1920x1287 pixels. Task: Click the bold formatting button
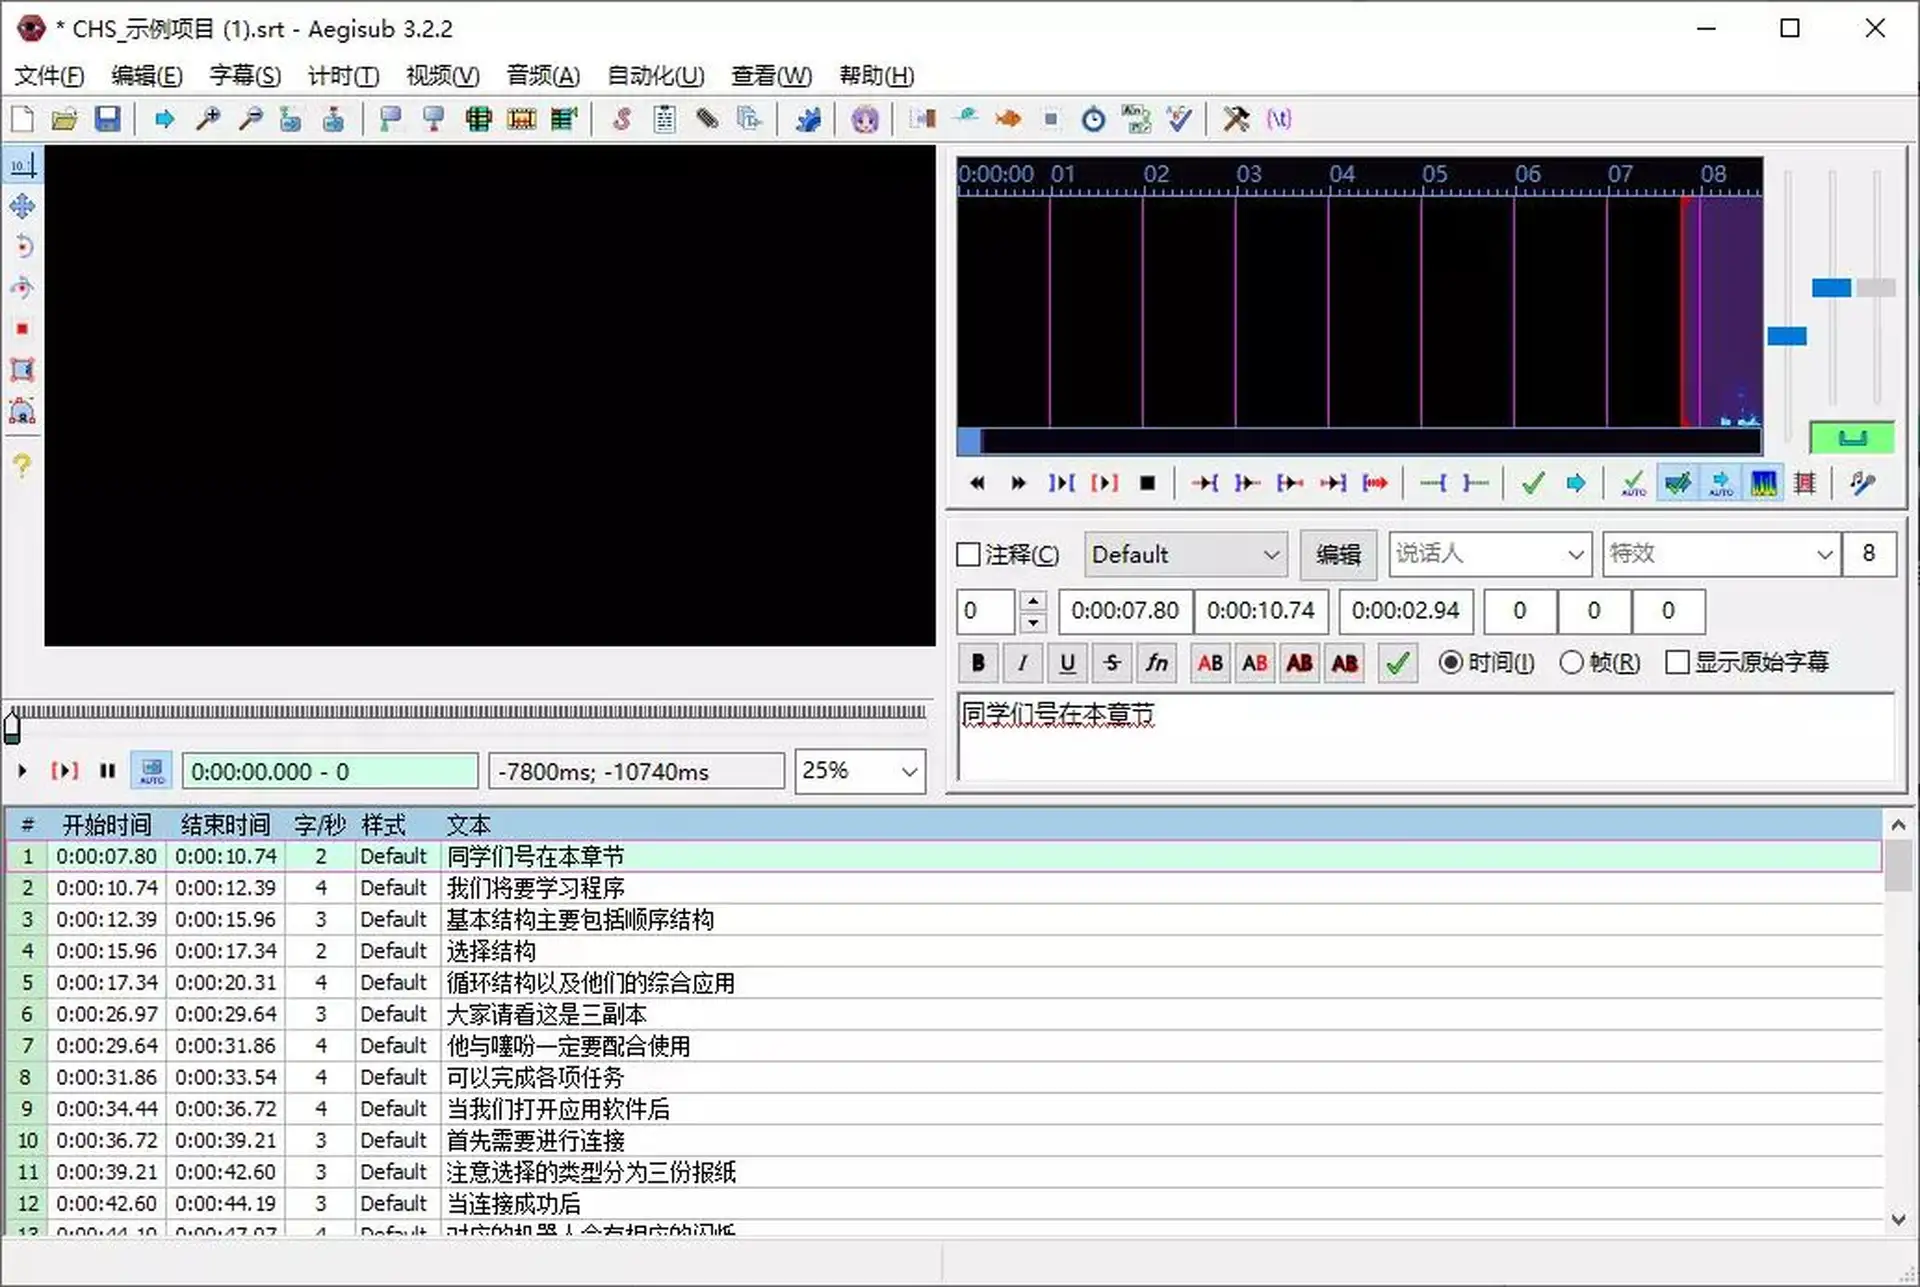click(978, 662)
